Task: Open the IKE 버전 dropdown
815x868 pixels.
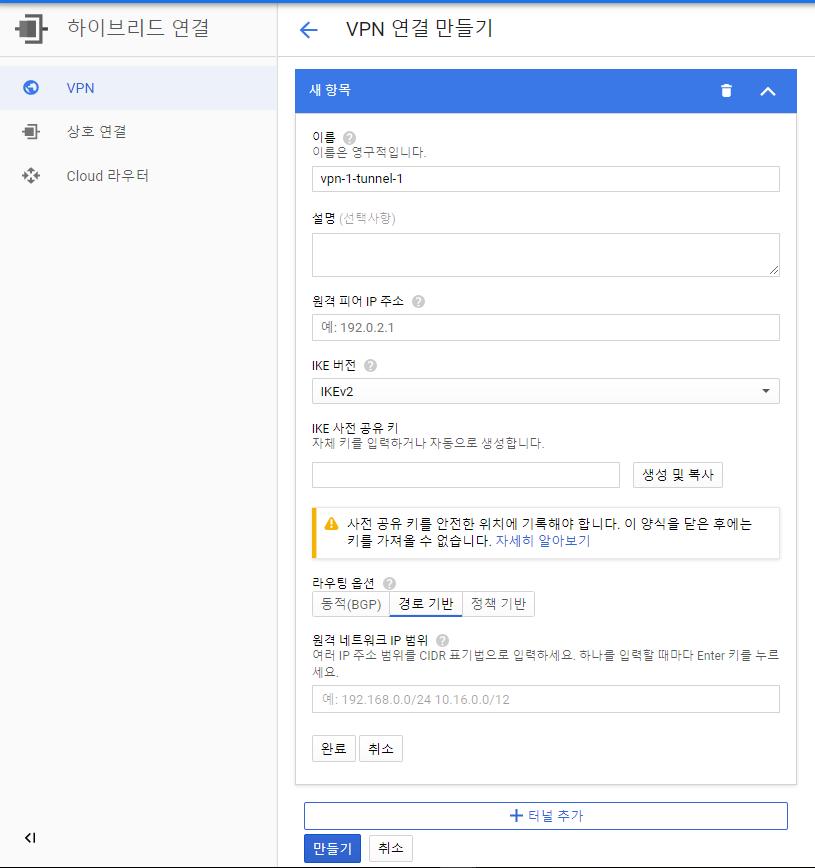Action: pyautogui.click(x=545, y=390)
